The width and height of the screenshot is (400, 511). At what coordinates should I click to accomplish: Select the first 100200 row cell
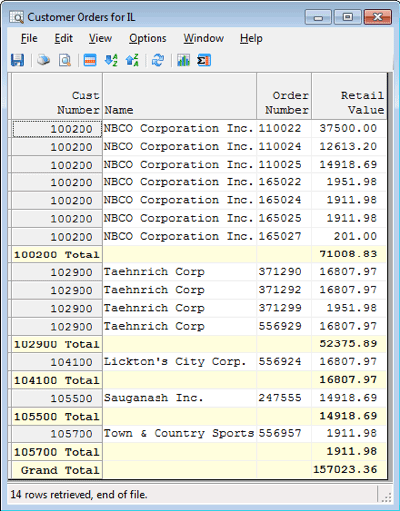(57, 129)
